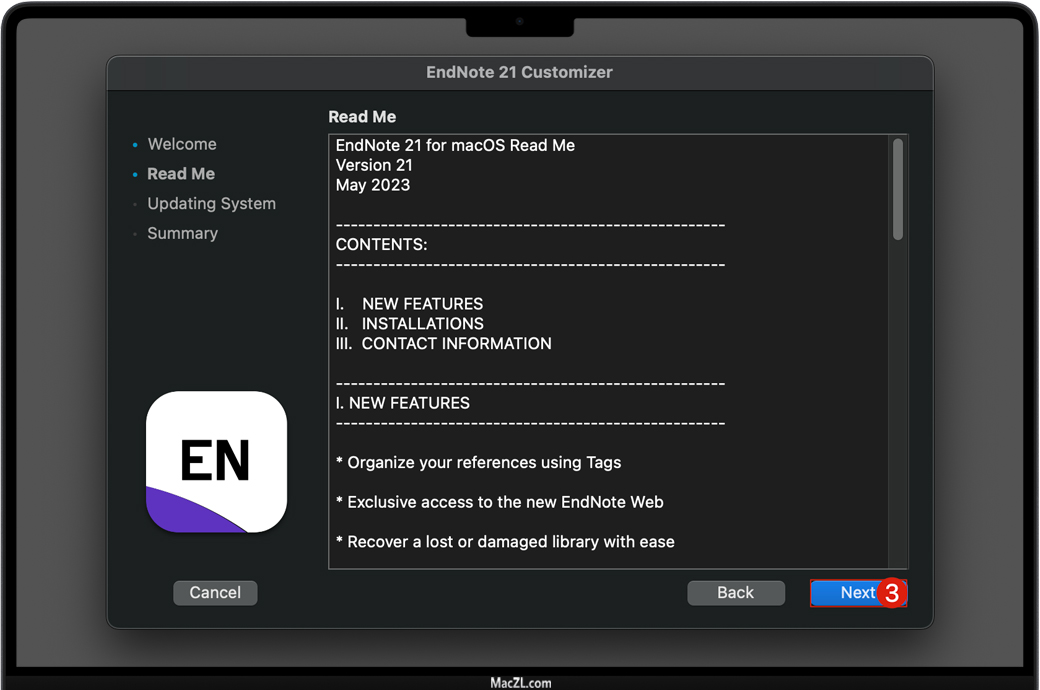Image resolution: width=1040 pixels, height=690 pixels.
Task: Select the Updating System step
Action: click(211, 203)
